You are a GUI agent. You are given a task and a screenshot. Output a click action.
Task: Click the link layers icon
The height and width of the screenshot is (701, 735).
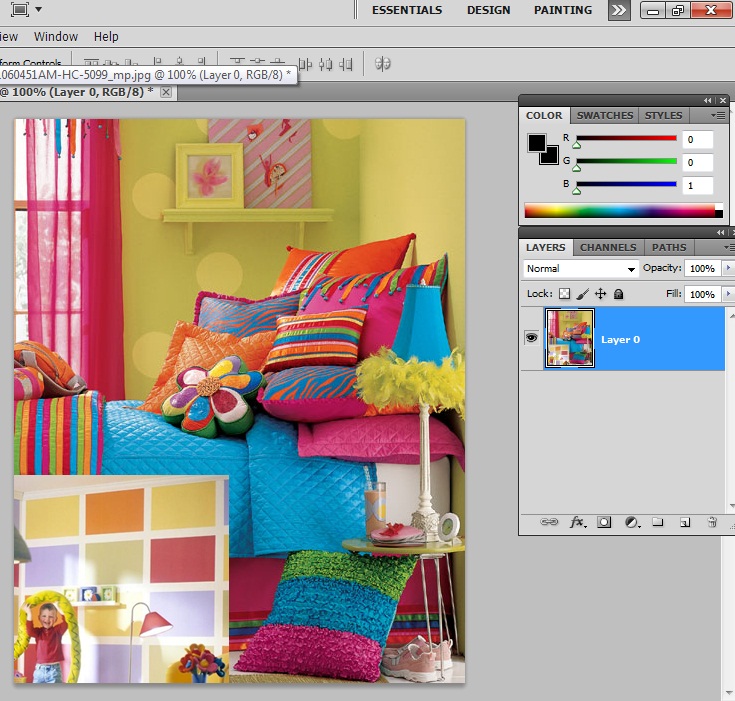pyautogui.click(x=549, y=522)
